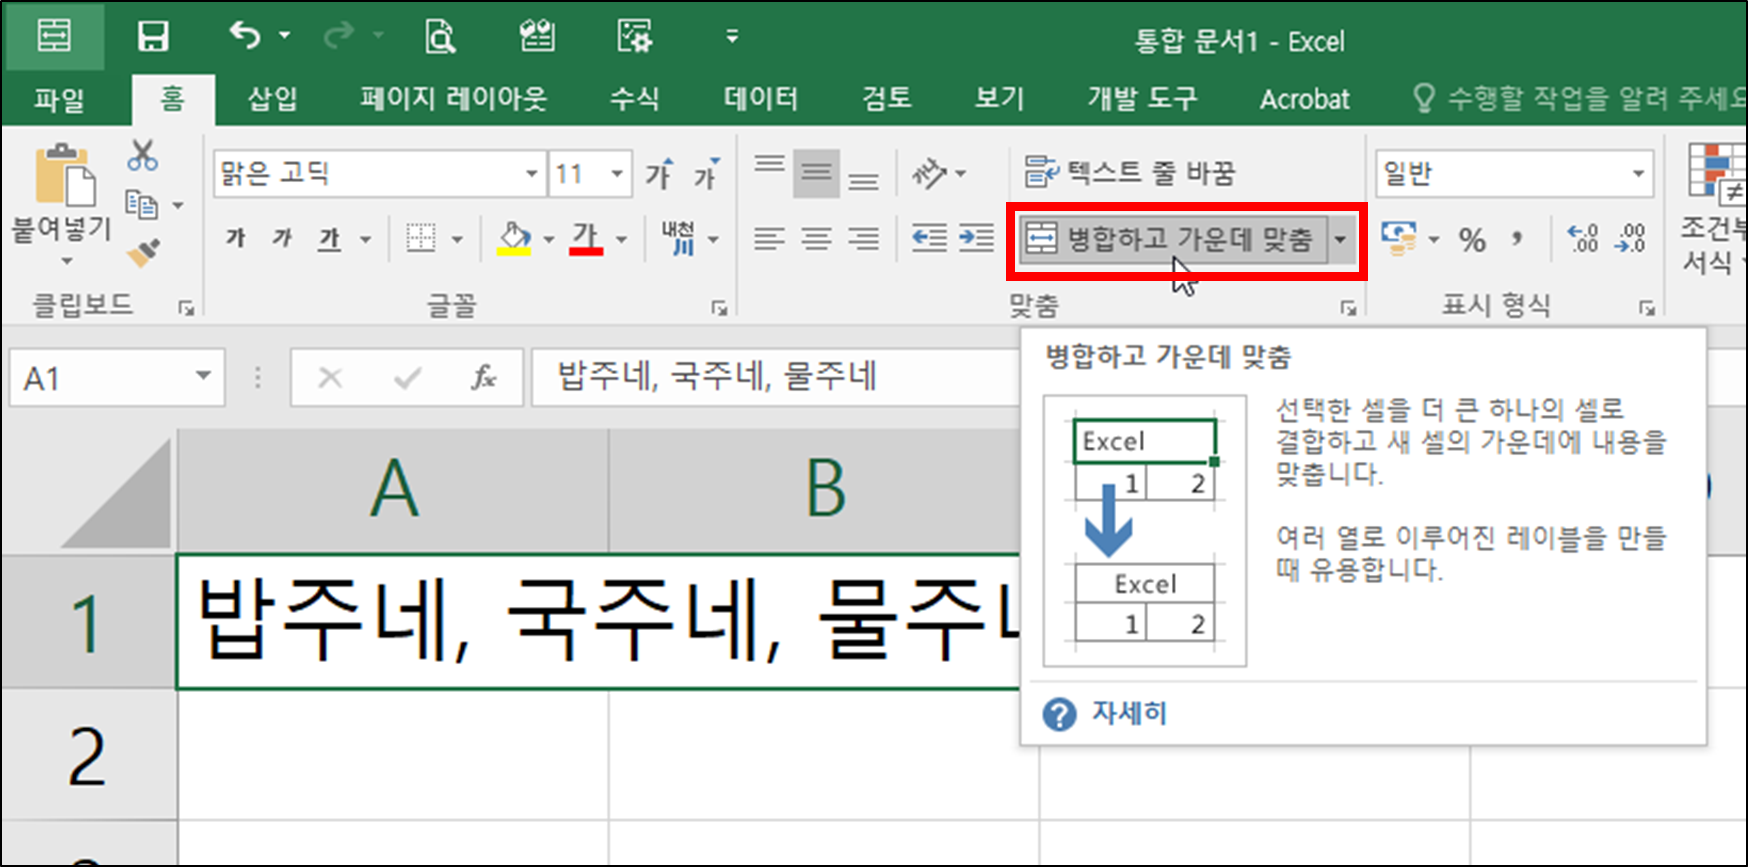Click the Increase Indent icon

tap(976, 239)
